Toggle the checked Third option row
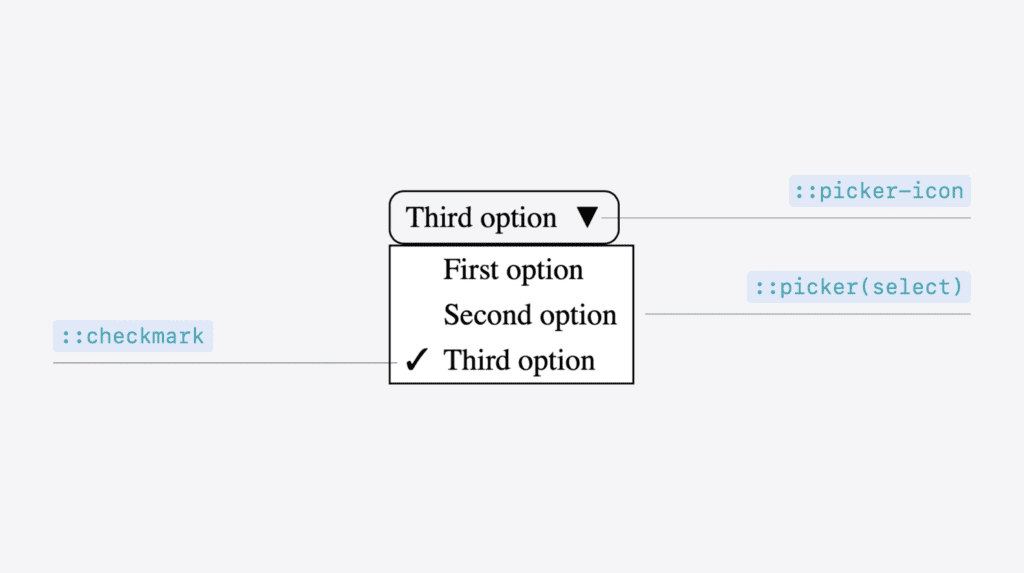The image size is (1024, 573). coord(511,360)
